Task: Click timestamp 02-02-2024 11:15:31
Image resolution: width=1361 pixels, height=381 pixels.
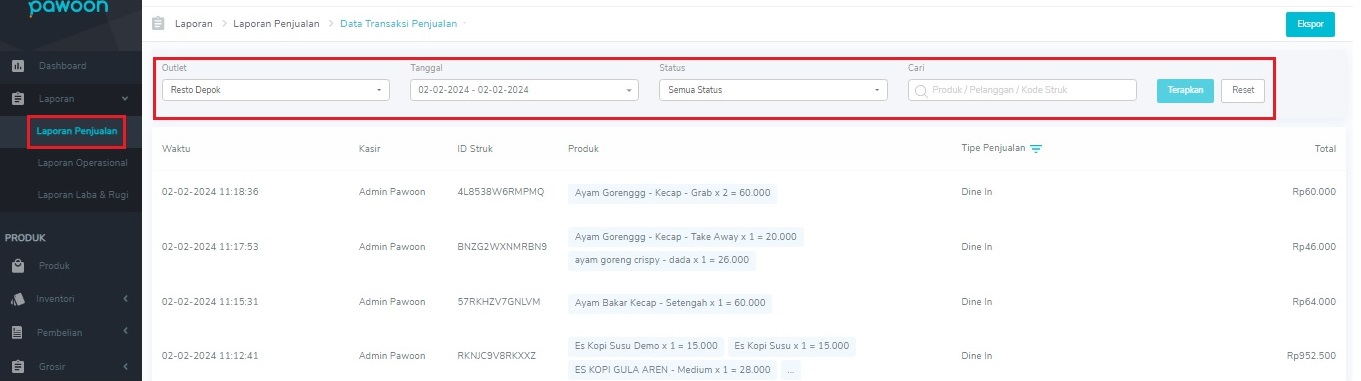Action: (x=210, y=302)
